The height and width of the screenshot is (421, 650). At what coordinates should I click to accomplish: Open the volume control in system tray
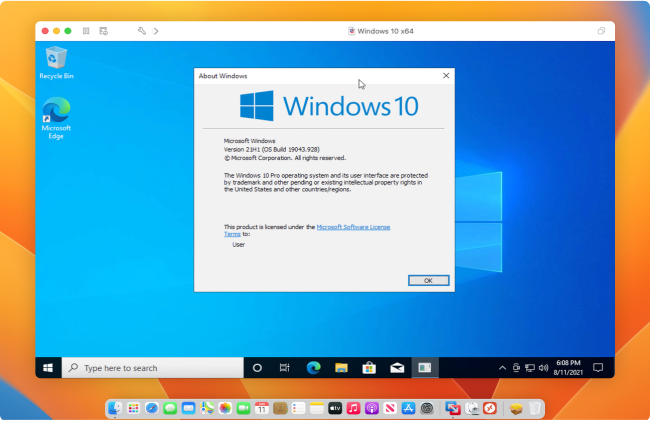click(x=543, y=368)
